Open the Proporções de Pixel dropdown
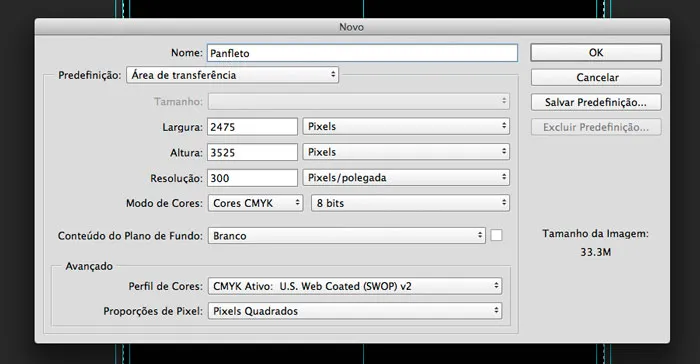700x364 pixels. click(355, 311)
